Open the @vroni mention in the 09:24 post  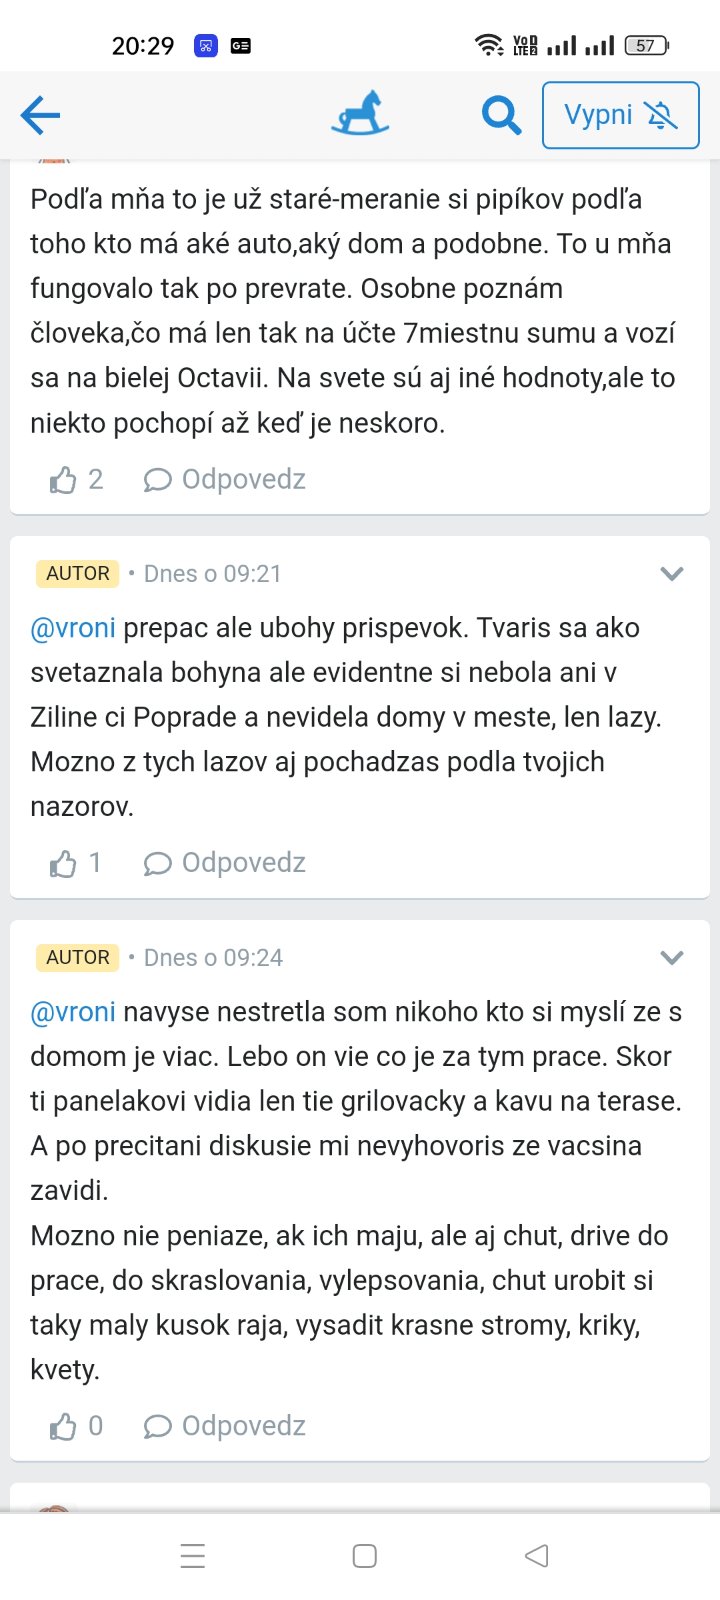tap(73, 1012)
